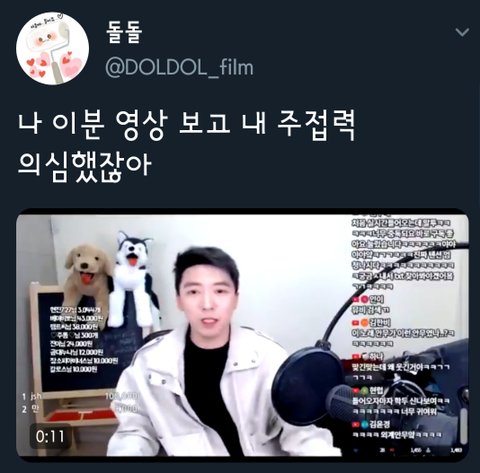The height and width of the screenshot is (473, 480).
Task: Select the teal avatar beside 김윤경
Action: pyautogui.click(x=365, y=424)
